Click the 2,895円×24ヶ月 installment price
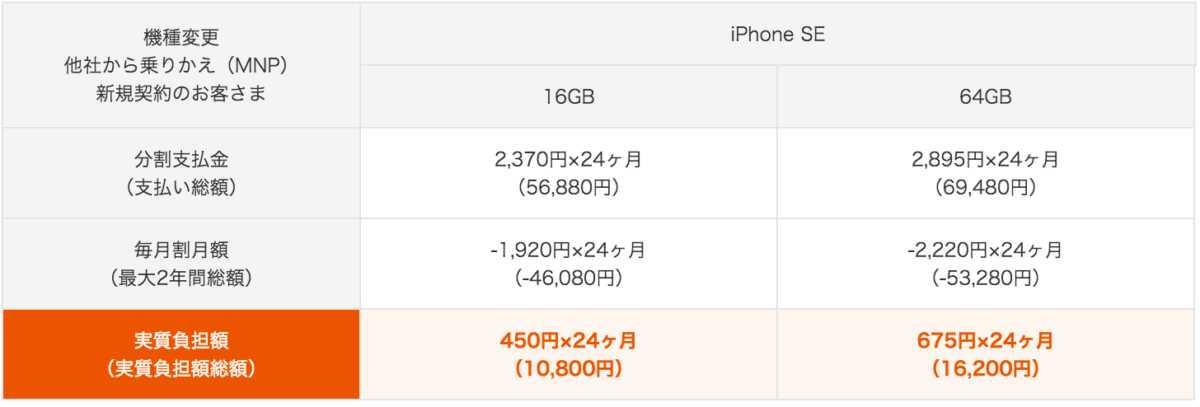This screenshot has width=1200, height=407. click(985, 159)
